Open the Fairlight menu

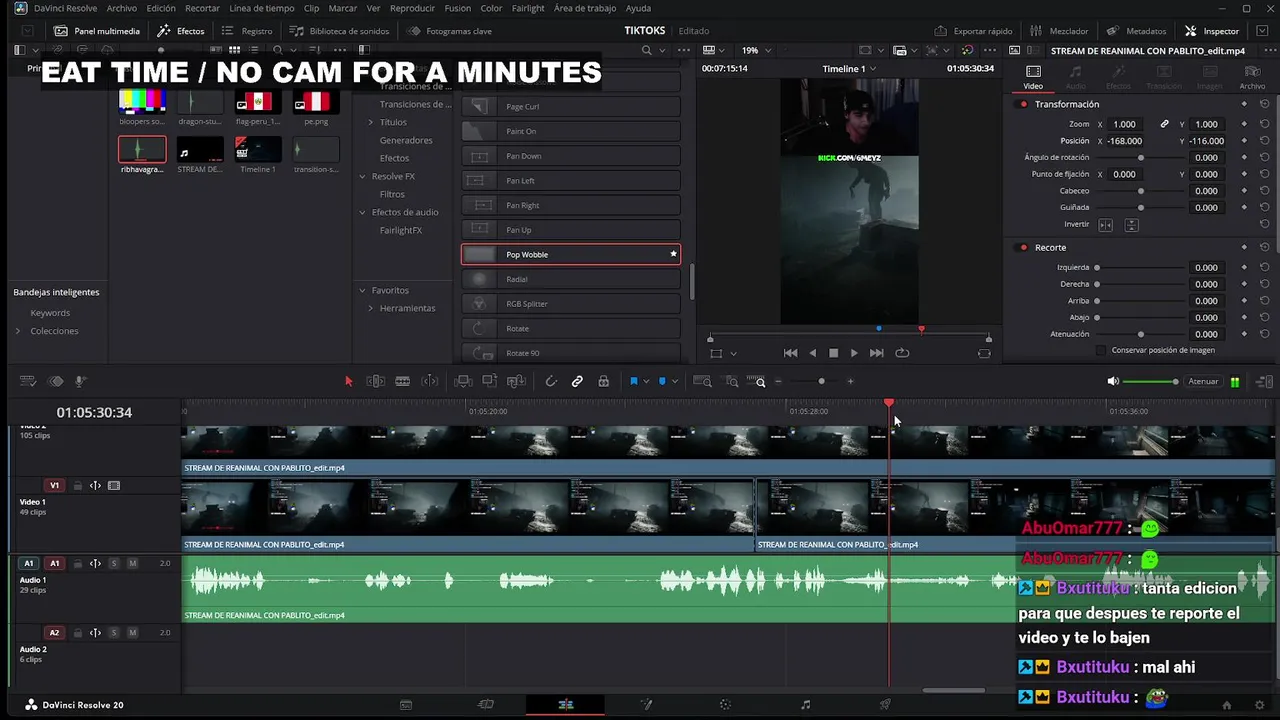528,8
